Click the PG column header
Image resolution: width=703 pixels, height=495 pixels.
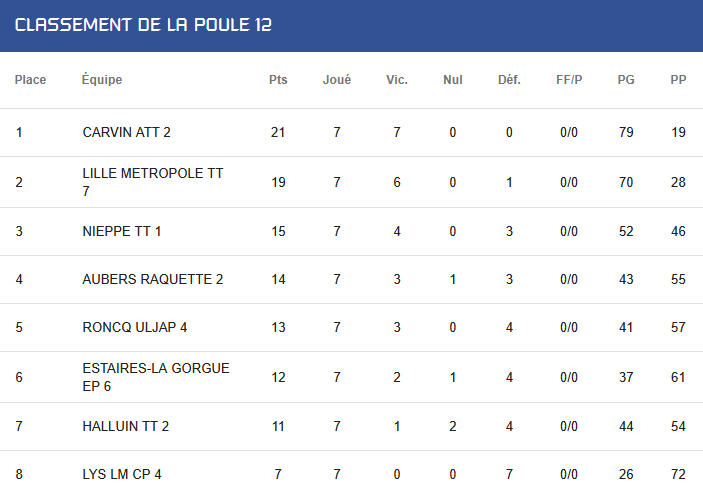[x=626, y=80]
